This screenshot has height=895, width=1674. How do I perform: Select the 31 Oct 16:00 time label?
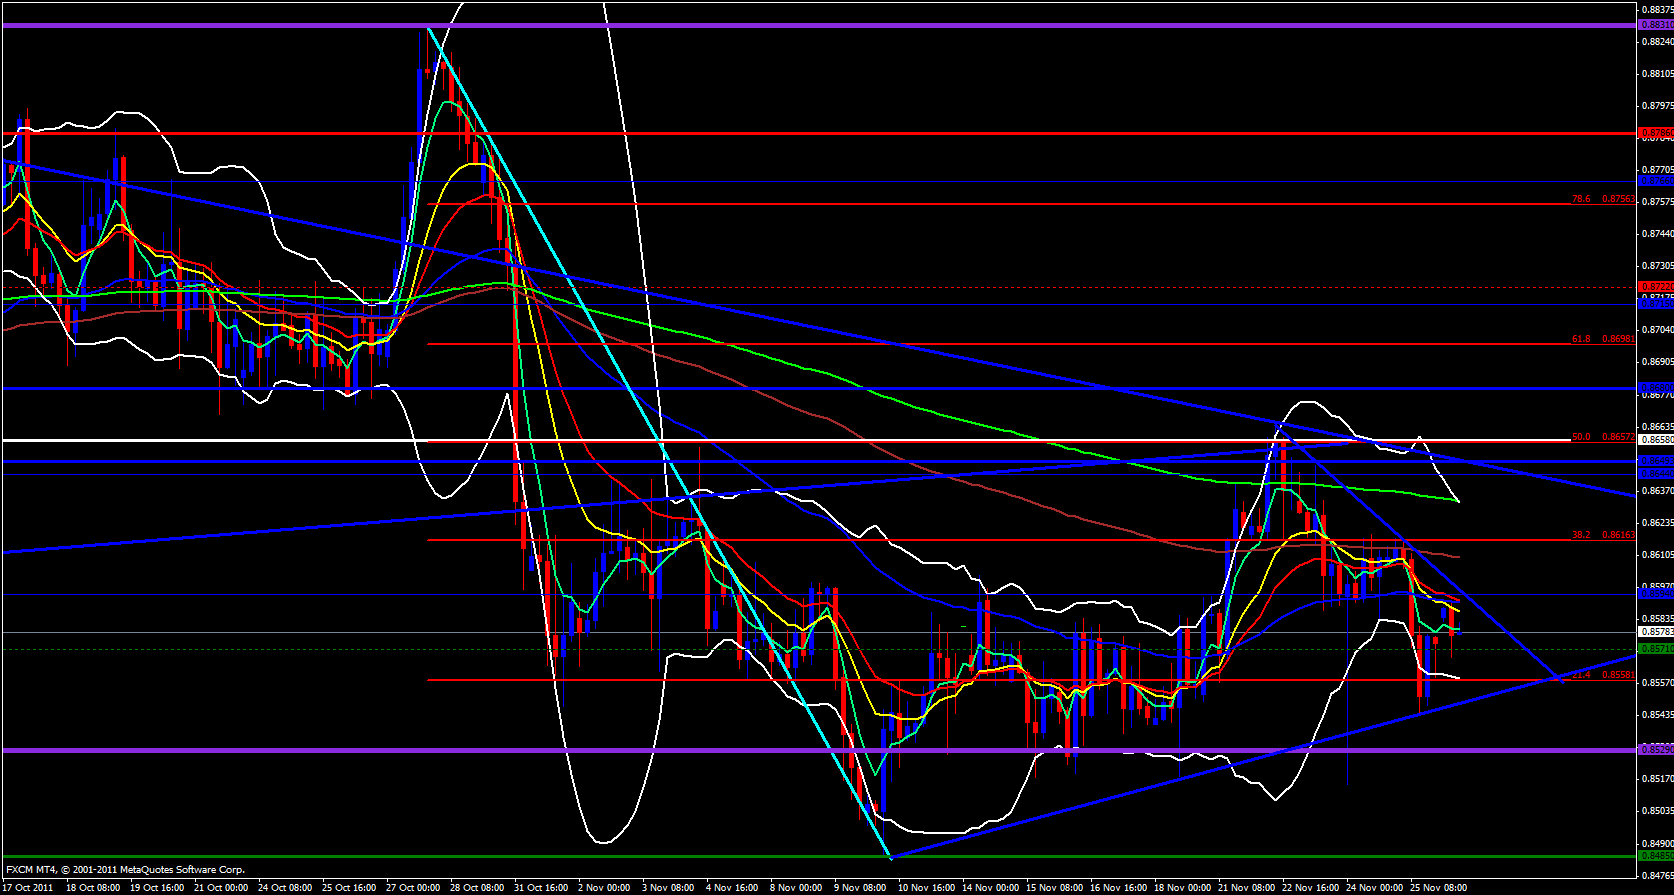pos(541,888)
